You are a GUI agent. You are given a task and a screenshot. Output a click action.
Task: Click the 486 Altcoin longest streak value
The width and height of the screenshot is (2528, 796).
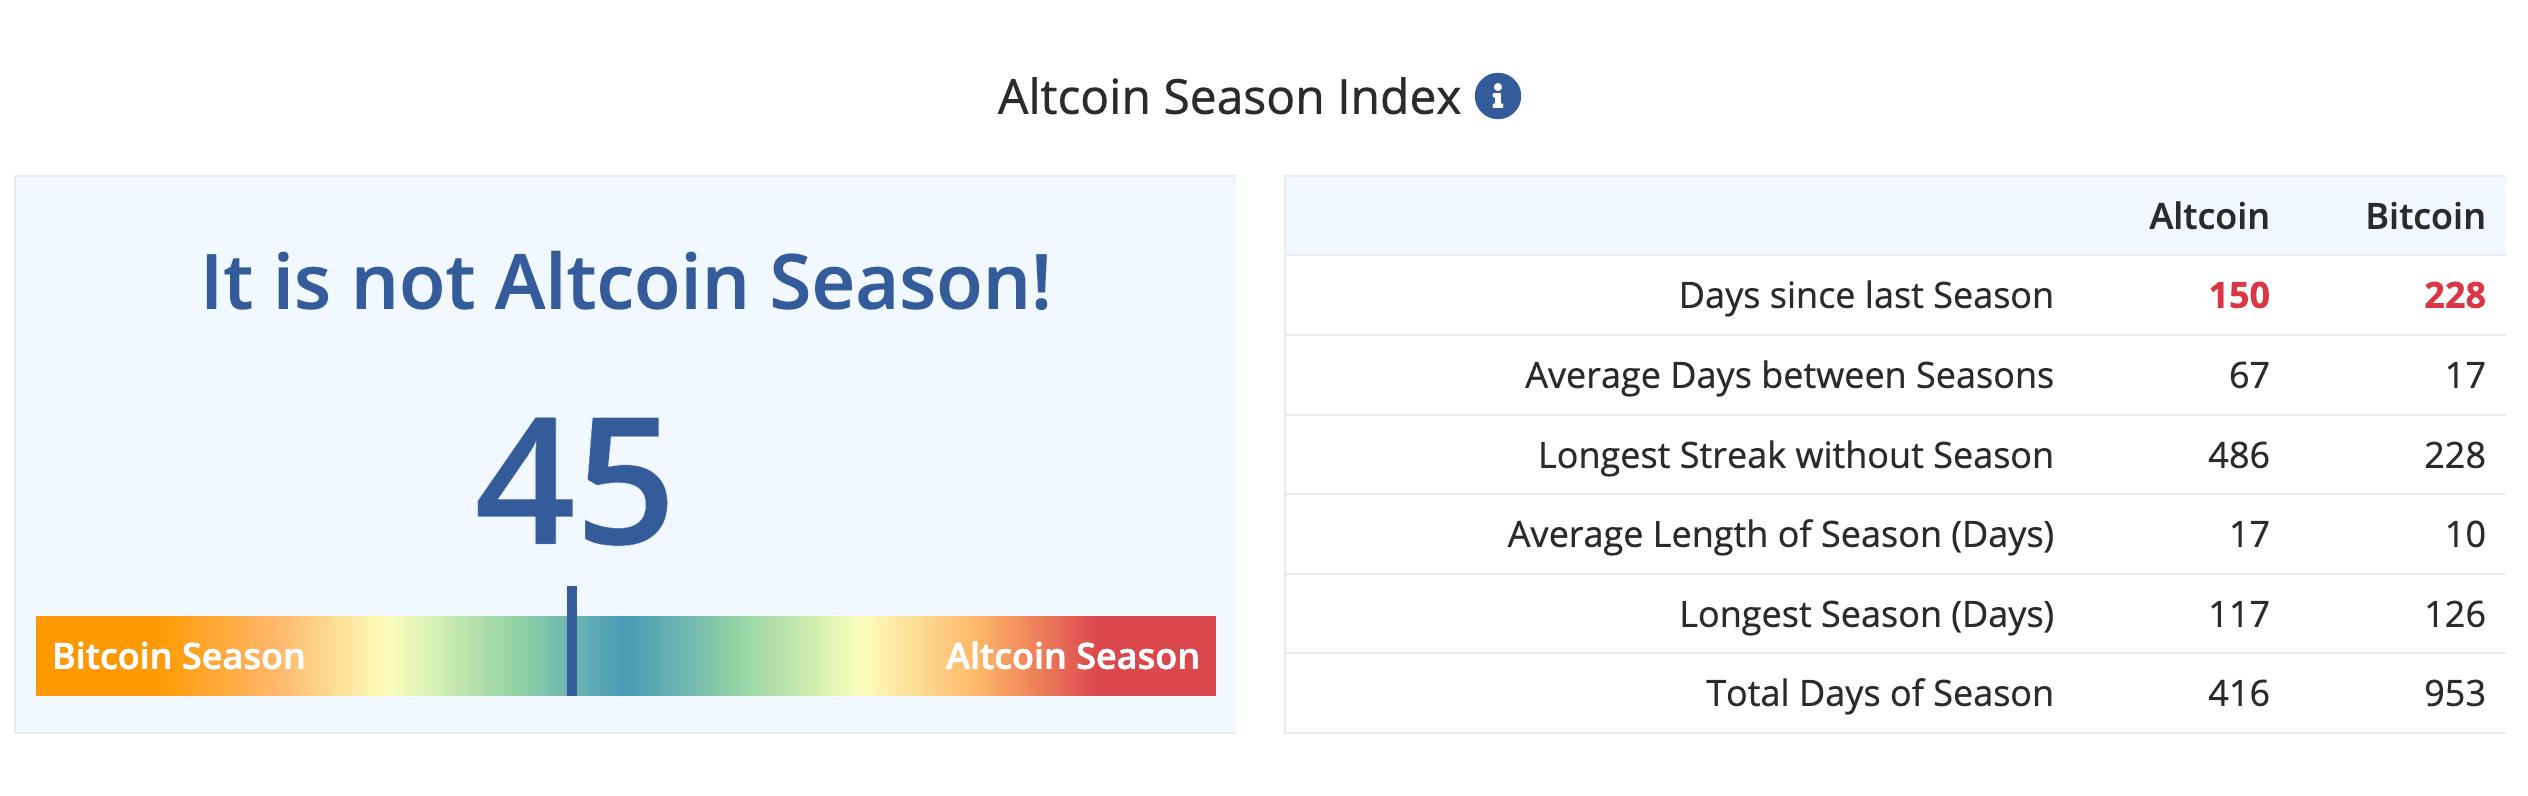click(x=2239, y=455)
